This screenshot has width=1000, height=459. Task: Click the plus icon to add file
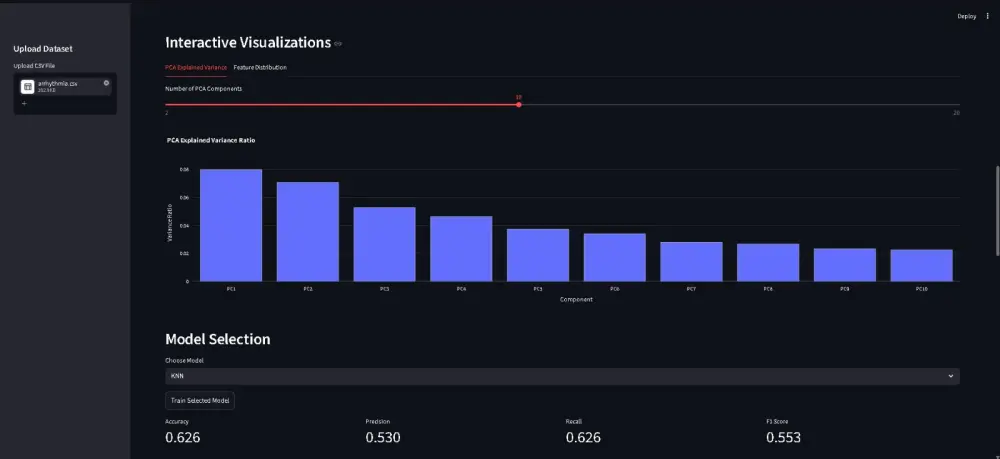pos(24,103)
